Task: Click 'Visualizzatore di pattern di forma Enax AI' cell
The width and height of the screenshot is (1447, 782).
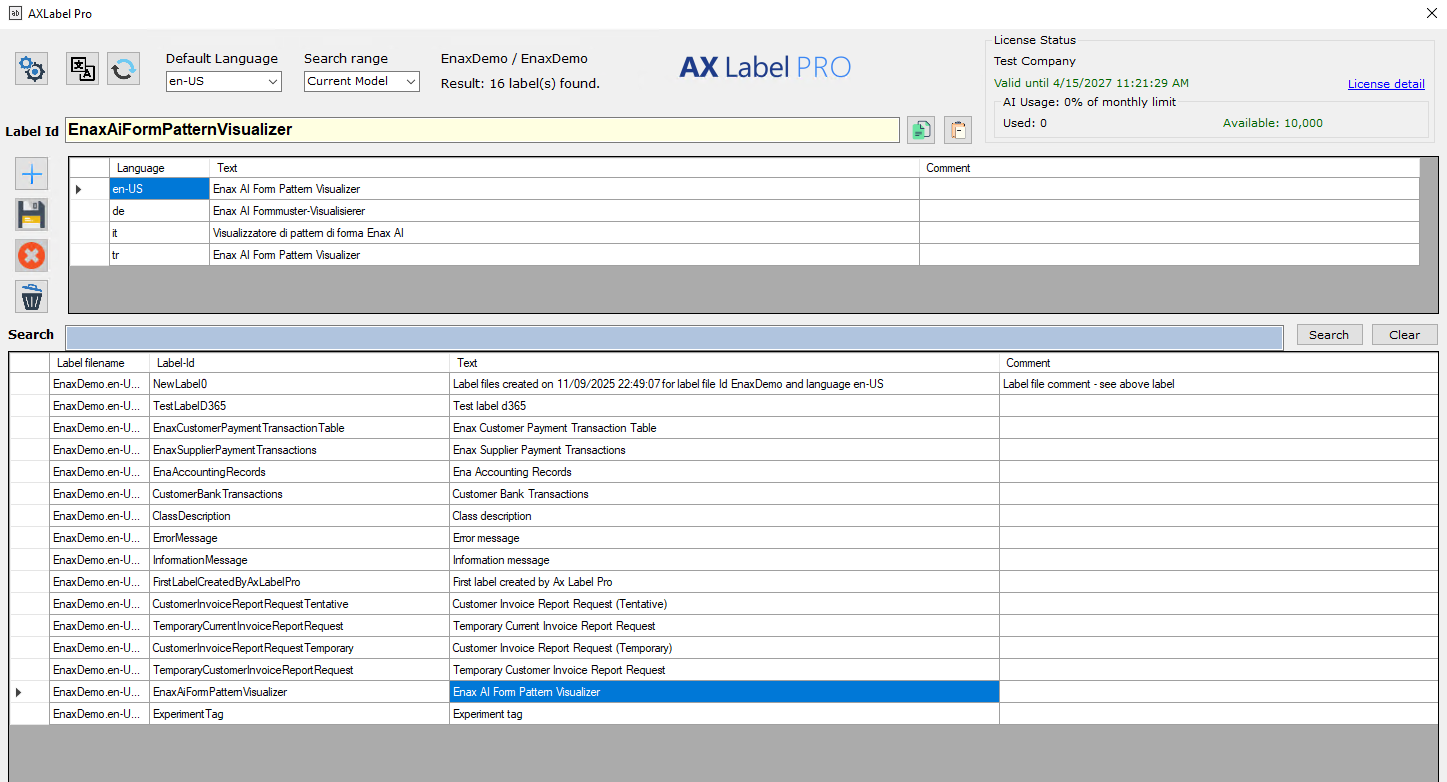Action: 564,233
